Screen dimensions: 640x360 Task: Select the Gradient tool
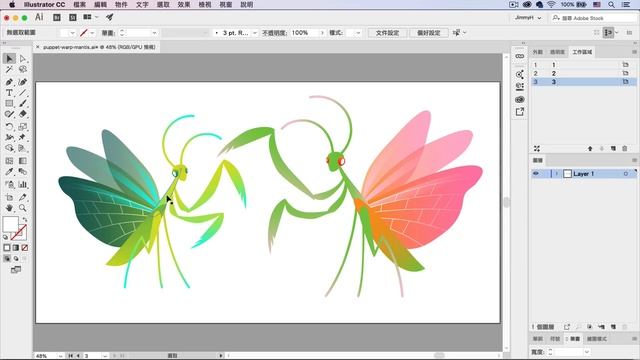click(x=23, y=161)
